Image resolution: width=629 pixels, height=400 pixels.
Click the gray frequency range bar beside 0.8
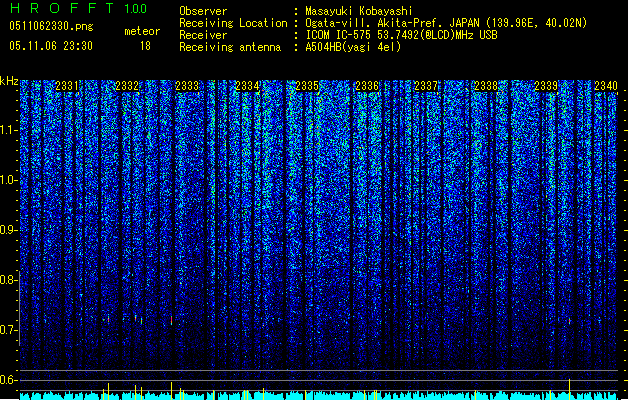click(x=19, y=308)
